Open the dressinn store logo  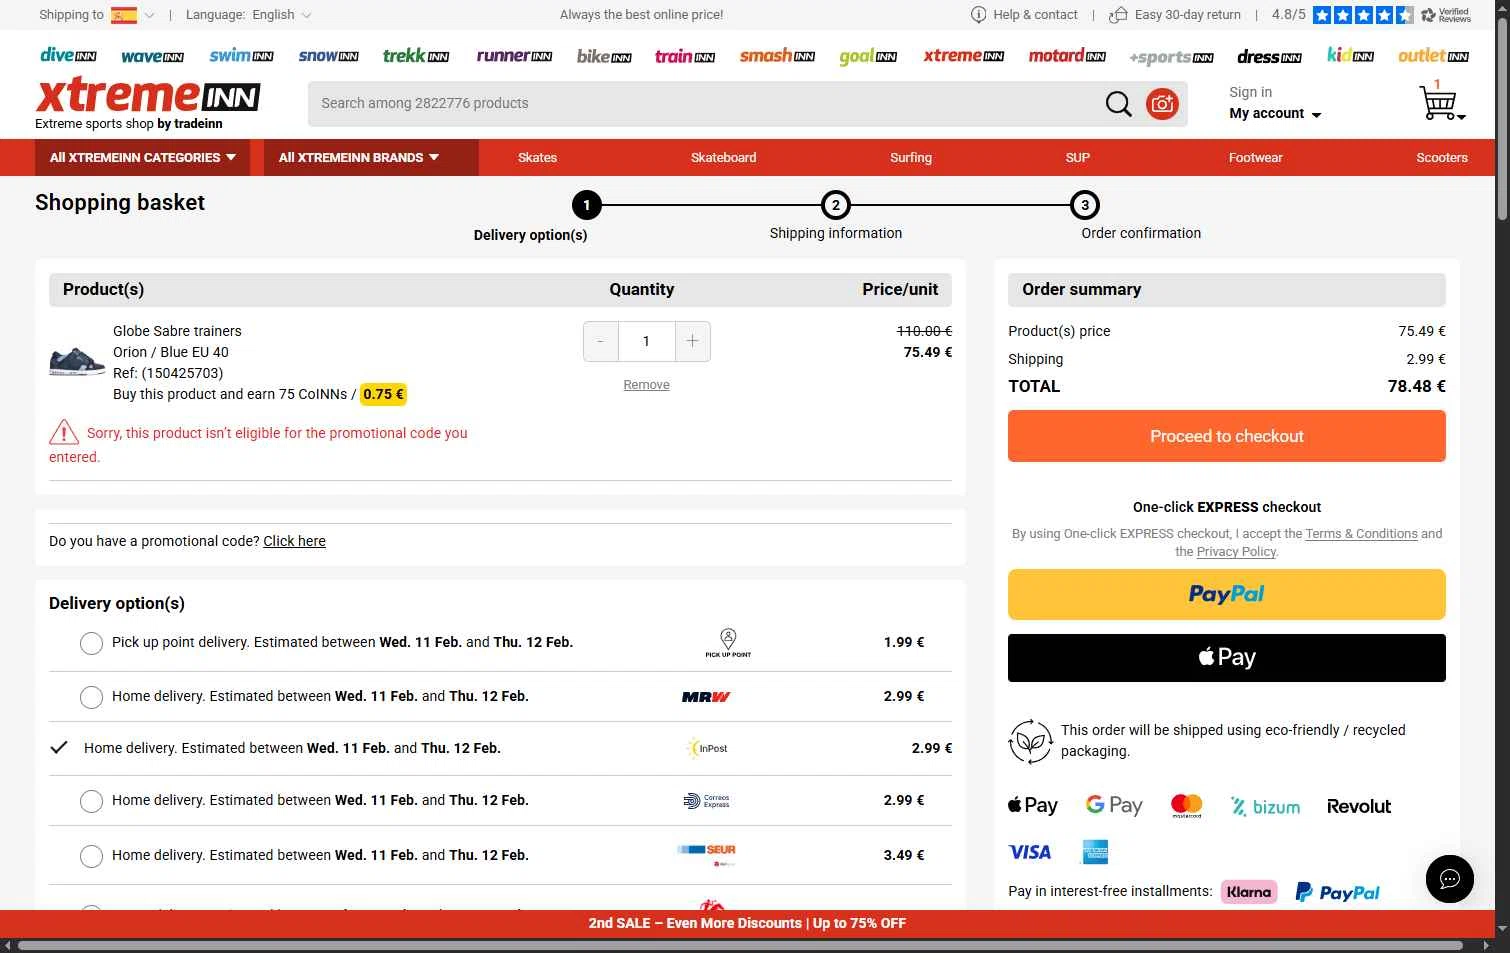click(1269, 57)
